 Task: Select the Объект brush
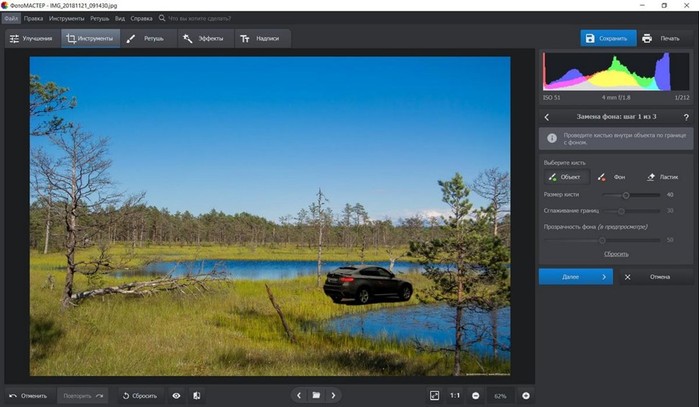pyautogui.click(x=566, y=177)
